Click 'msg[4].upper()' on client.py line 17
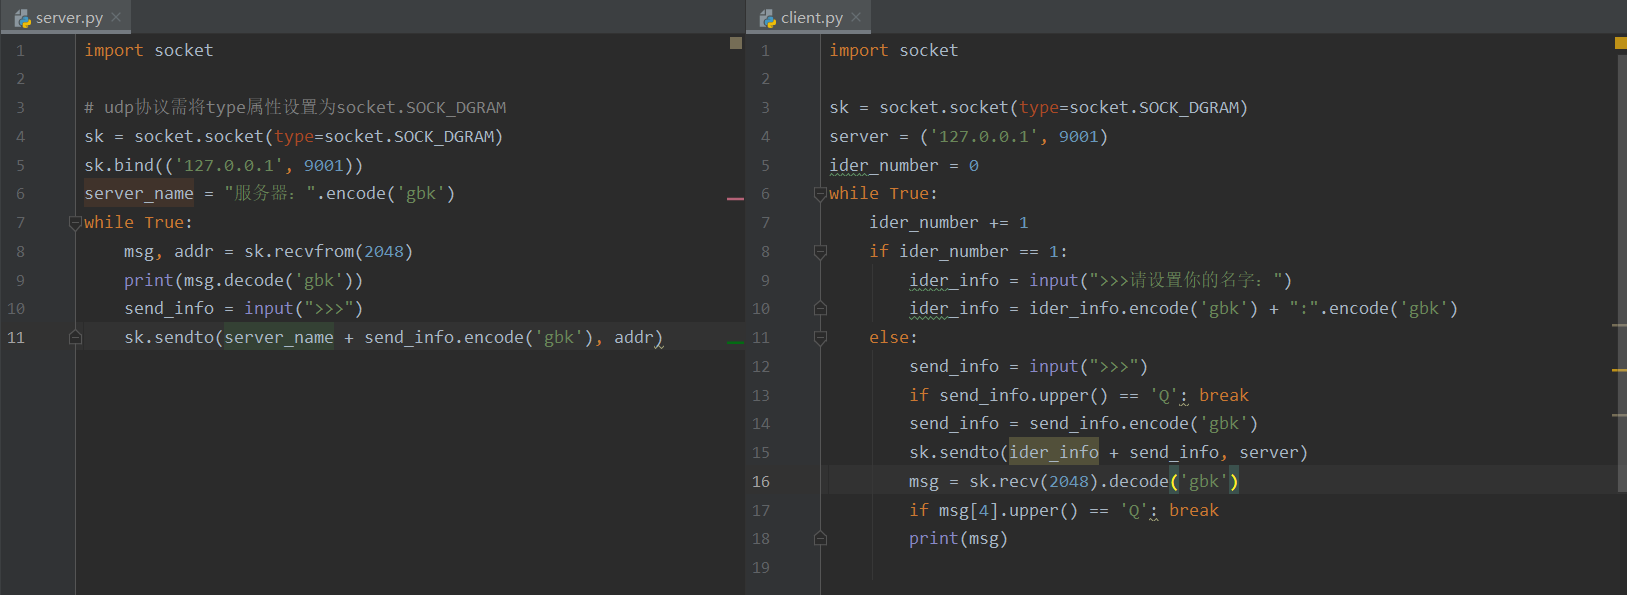Image resolution: width=1627 pixels, height=595 pixels. click(x=1008, y=511)
